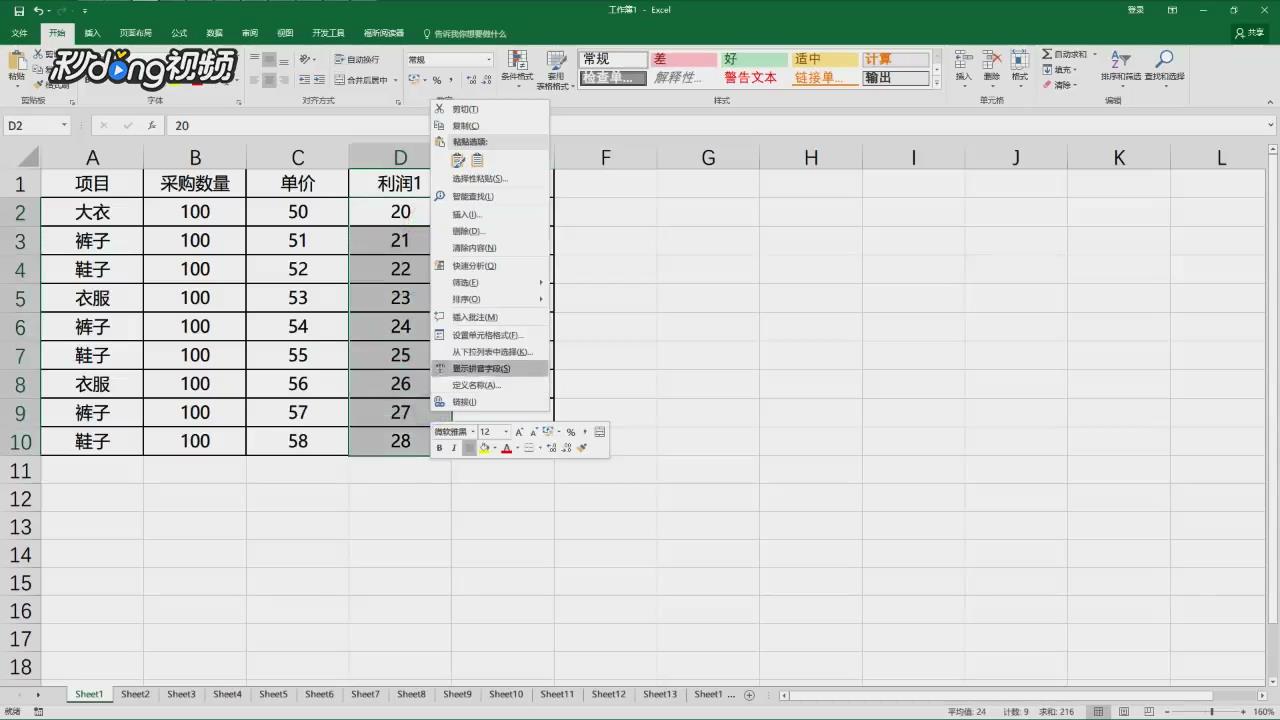Click the Clear (清除) eraser icon
Screen dimensions: 1280x720
tap(1047, 85)
